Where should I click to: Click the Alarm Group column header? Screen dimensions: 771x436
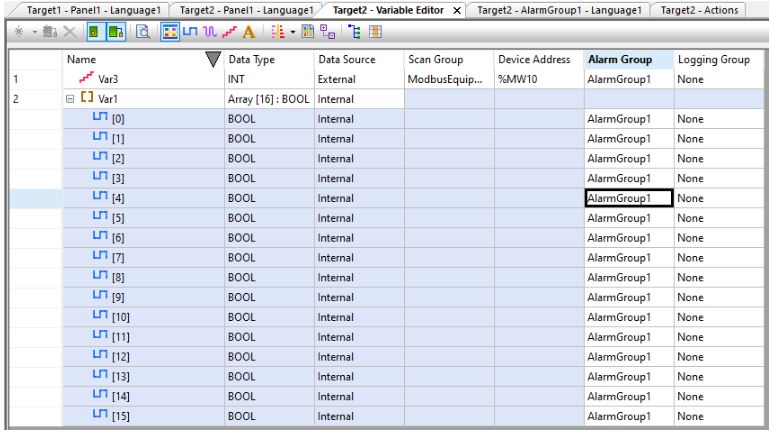[x=629, y=59]
